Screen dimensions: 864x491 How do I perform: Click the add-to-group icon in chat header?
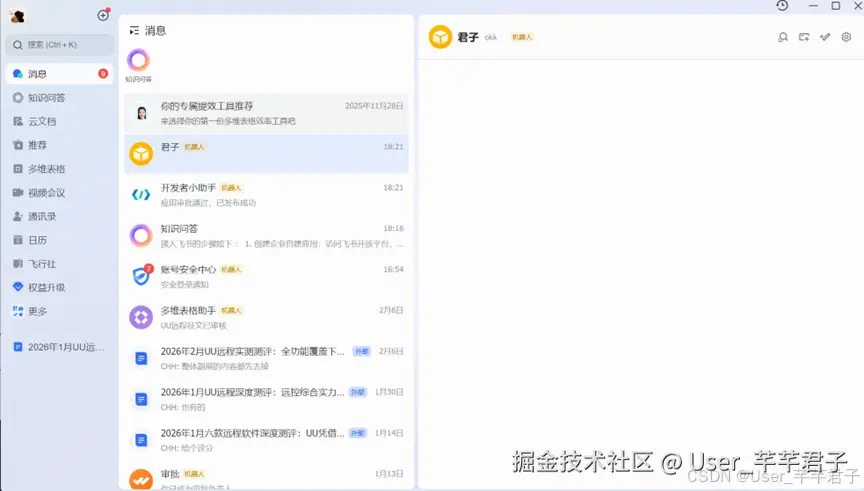click(x=804, y=37)
